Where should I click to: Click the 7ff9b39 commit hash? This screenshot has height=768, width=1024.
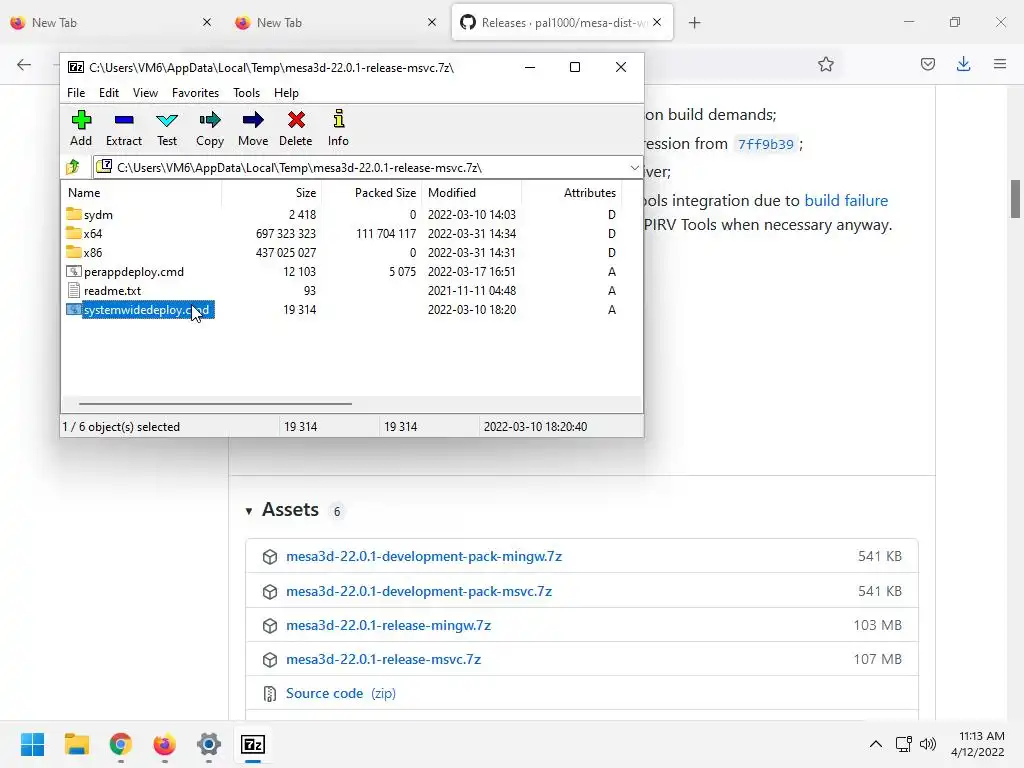(x=765, y=144)
